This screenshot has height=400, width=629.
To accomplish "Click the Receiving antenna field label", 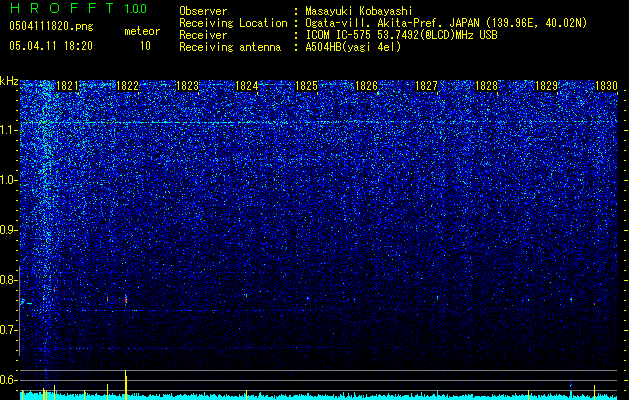I will (x=230, y=47).
